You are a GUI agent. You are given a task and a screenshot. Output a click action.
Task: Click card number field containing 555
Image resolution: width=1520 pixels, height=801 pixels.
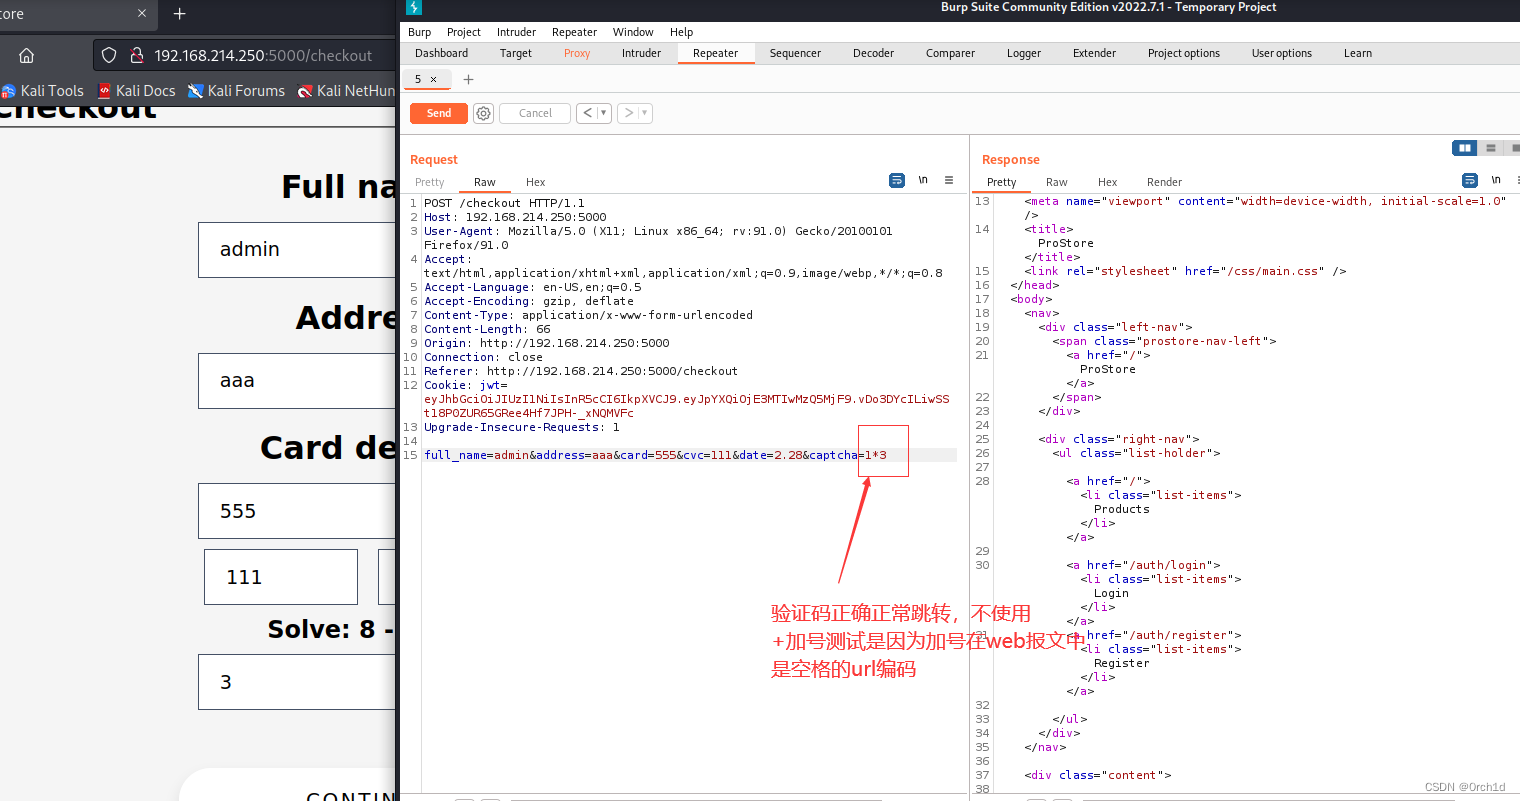298,511
